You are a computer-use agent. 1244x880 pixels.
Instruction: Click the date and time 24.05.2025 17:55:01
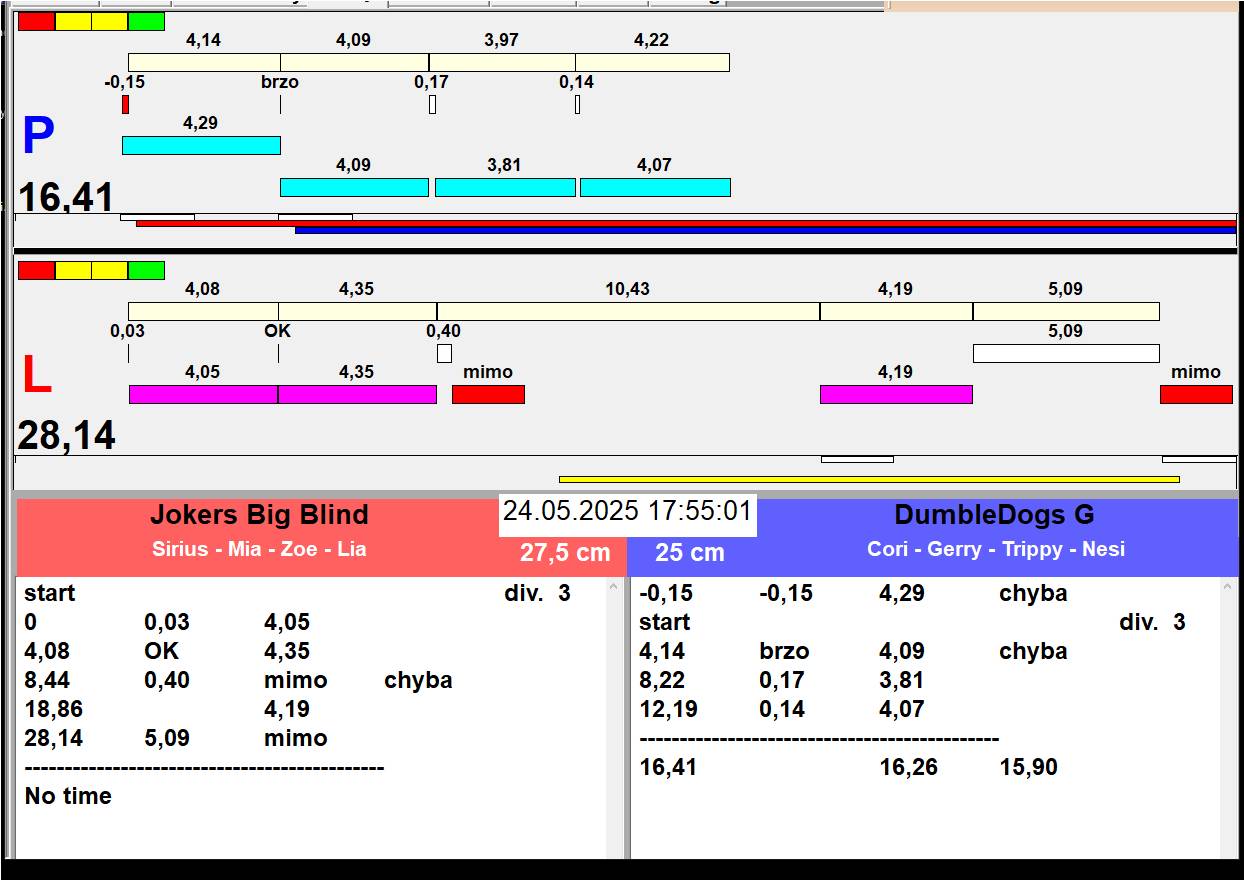point(627,511)
